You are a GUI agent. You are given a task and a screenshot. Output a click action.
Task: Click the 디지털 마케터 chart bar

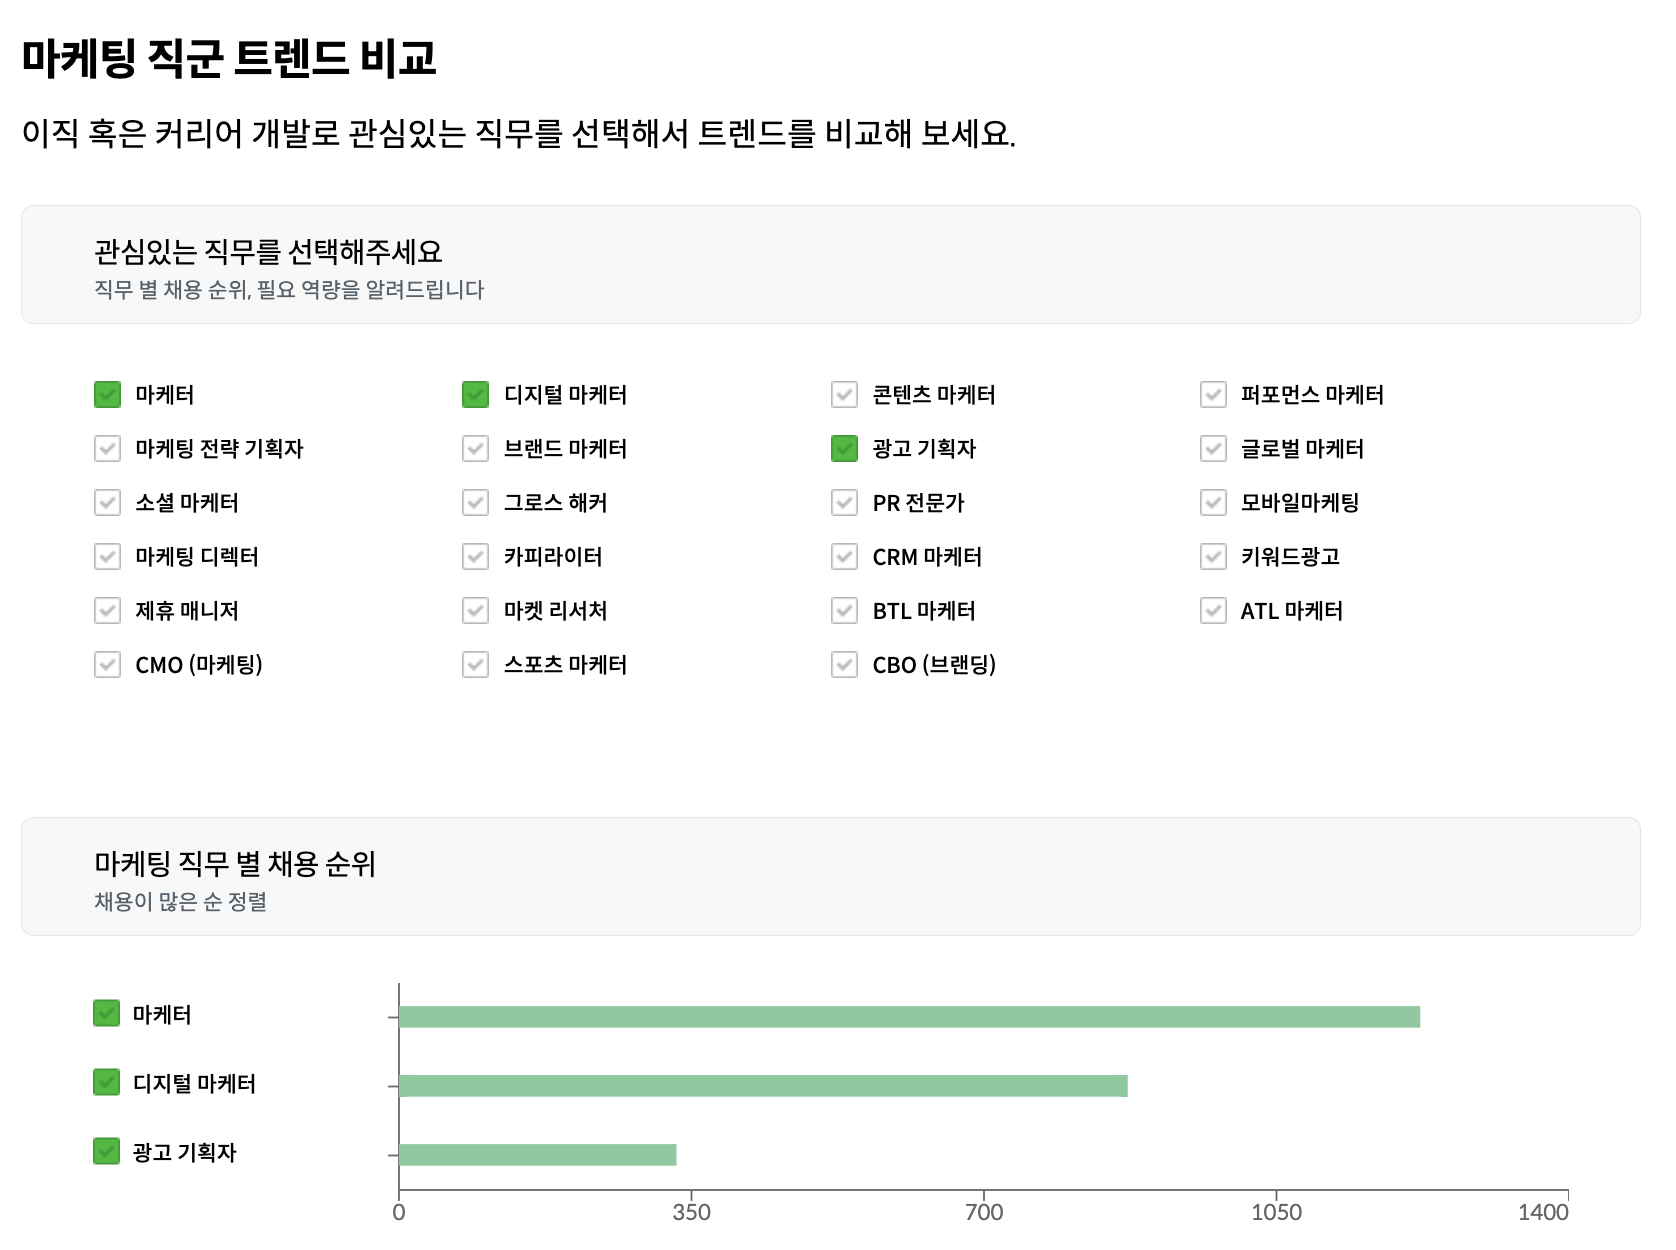pos(762,1086)
